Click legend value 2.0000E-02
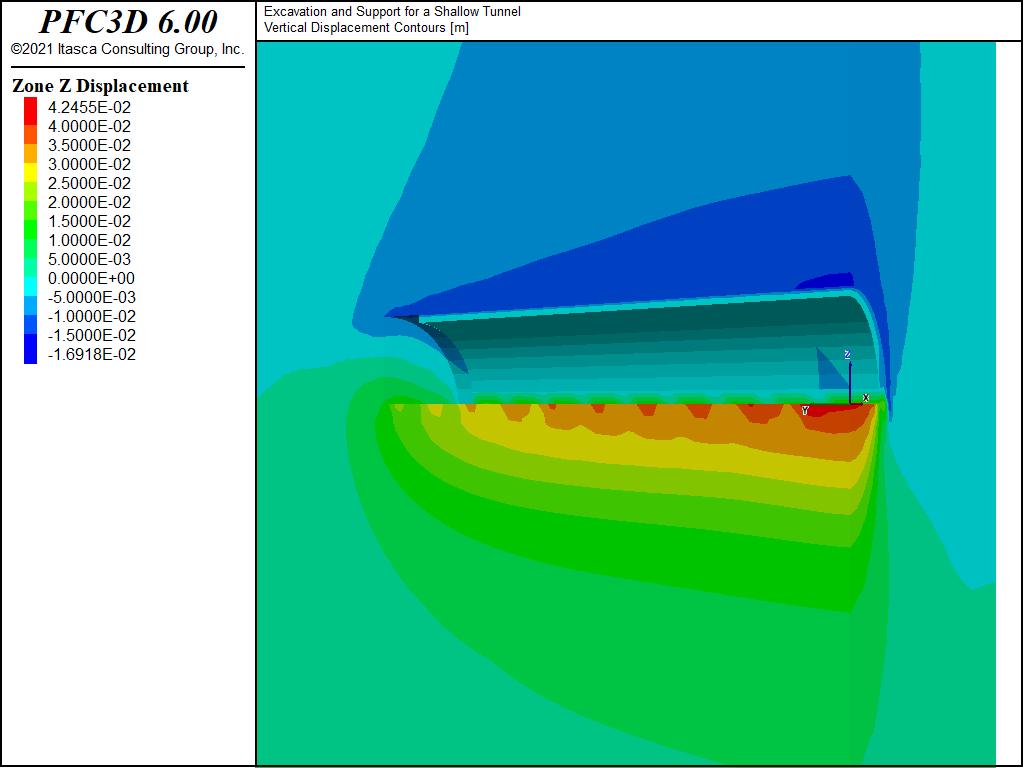The height and width of the screenshot is (768, 1024). (89, 202)
